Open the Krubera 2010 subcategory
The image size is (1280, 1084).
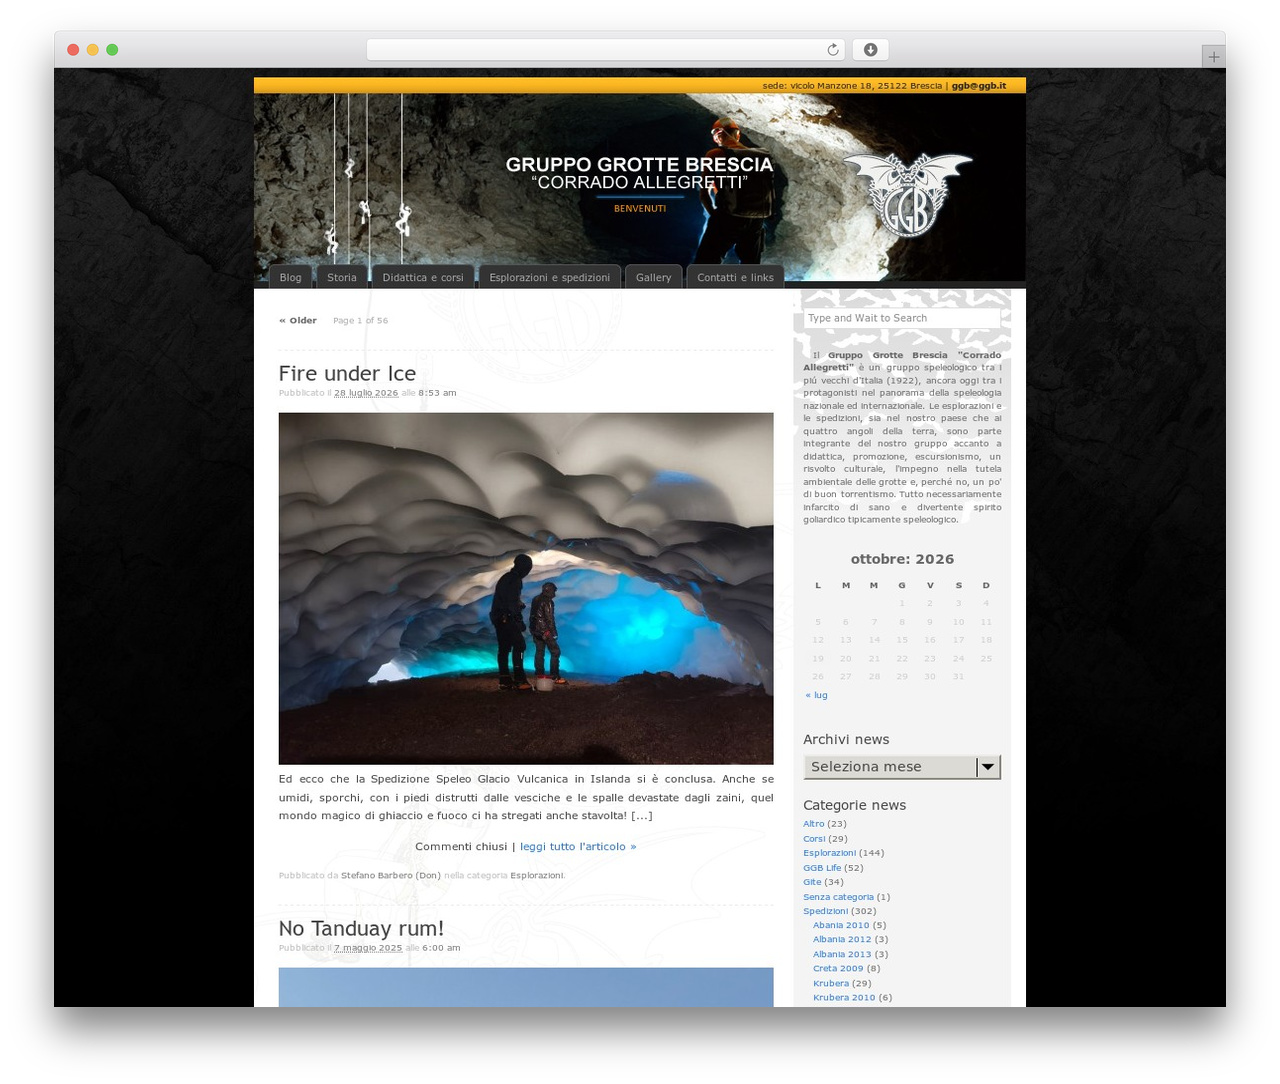point(844,997)
